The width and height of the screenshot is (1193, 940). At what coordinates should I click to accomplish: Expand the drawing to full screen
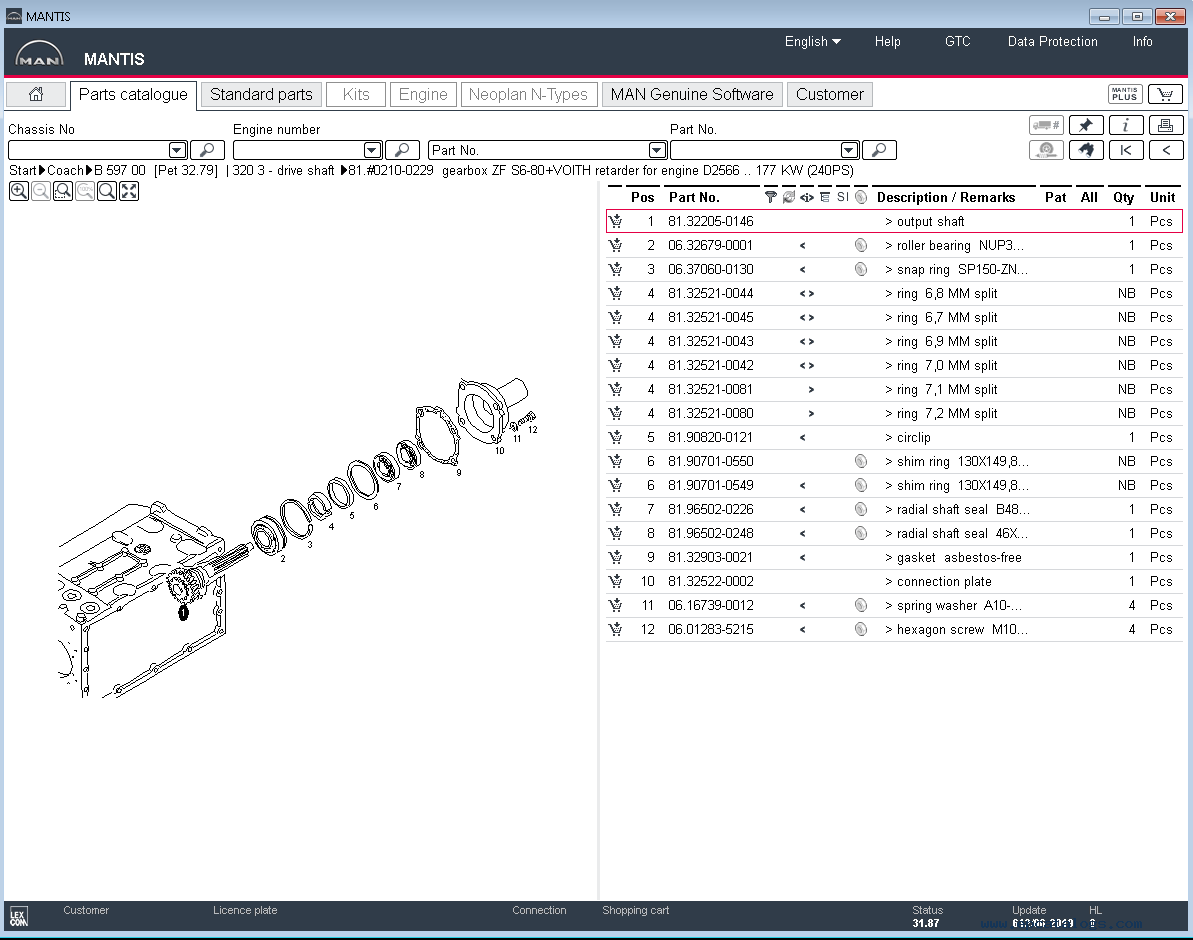point(129,191)
